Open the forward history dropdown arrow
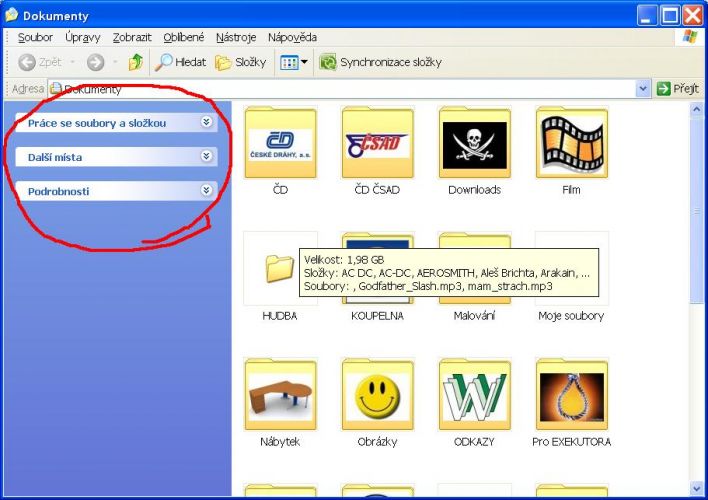708x500 pixels. pos(115,62)
